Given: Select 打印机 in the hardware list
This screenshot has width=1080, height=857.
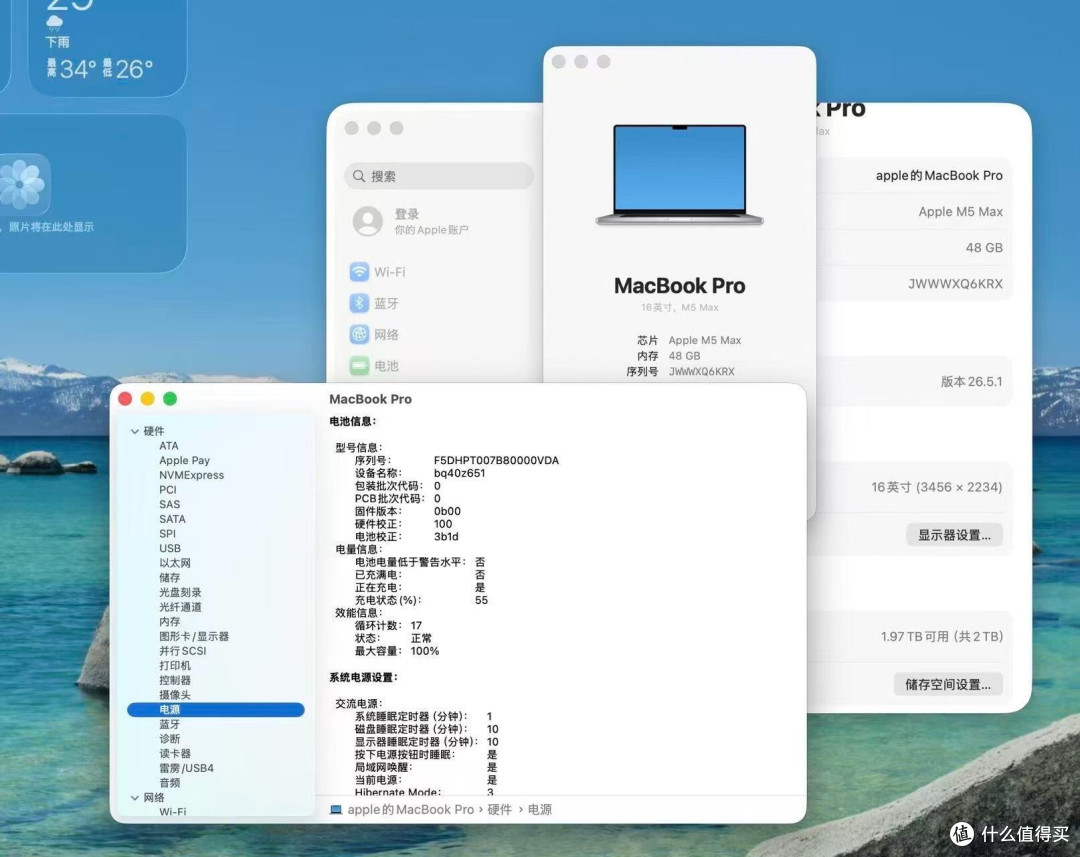Looking at the screenshot, I should (x=175, y=665).
